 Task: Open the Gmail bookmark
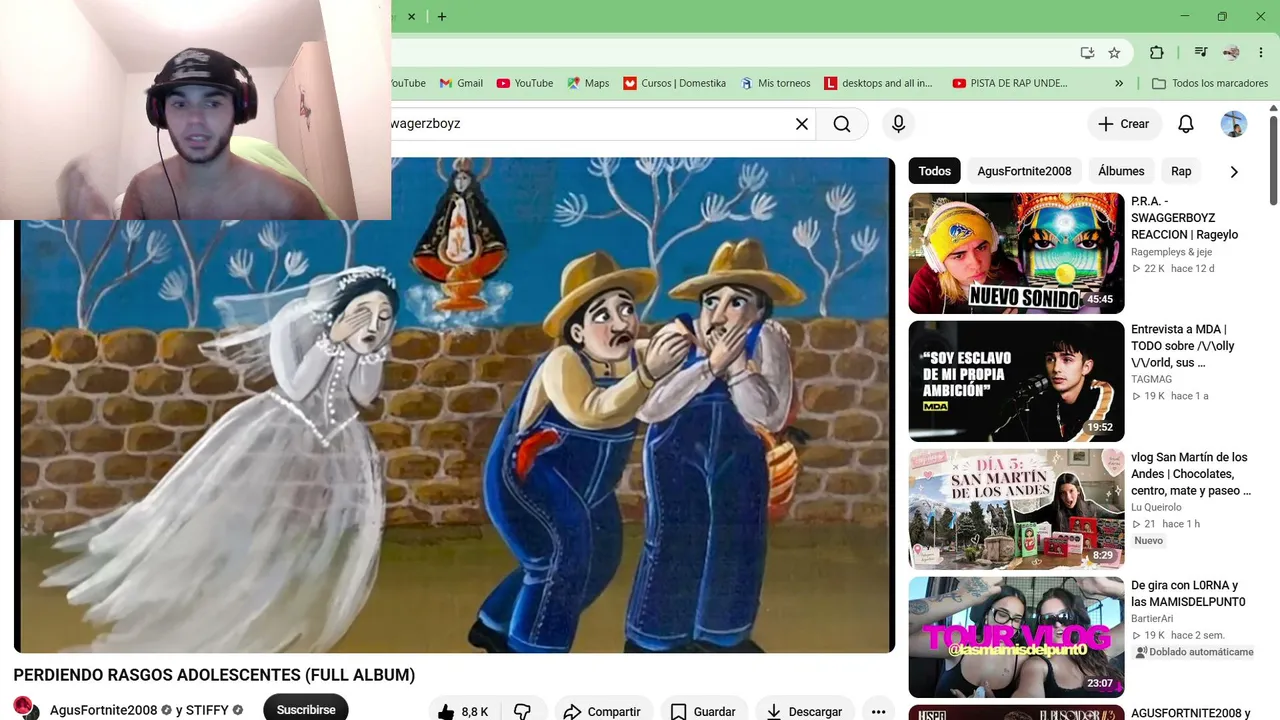[461, 83]
